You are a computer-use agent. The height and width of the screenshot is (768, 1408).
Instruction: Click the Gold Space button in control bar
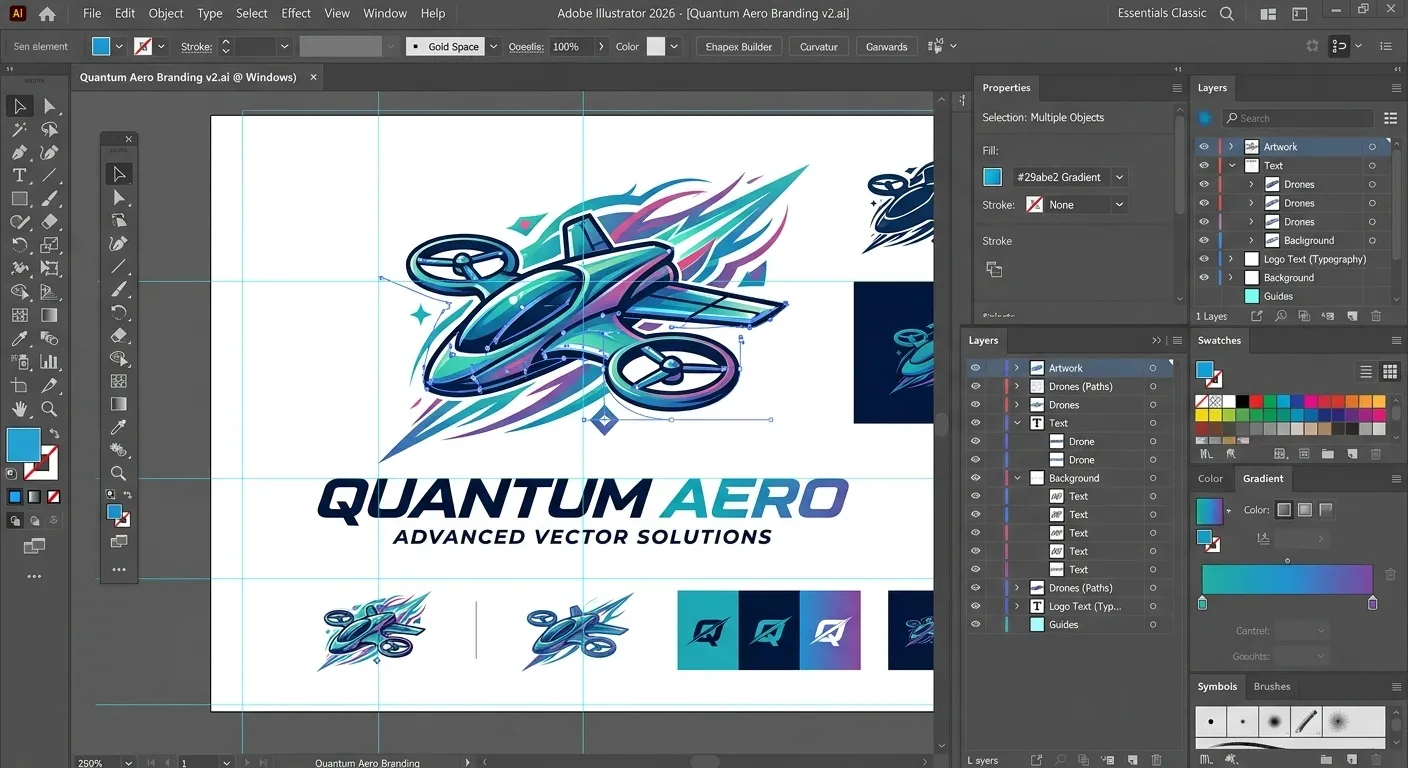click(x=445, y=47)
